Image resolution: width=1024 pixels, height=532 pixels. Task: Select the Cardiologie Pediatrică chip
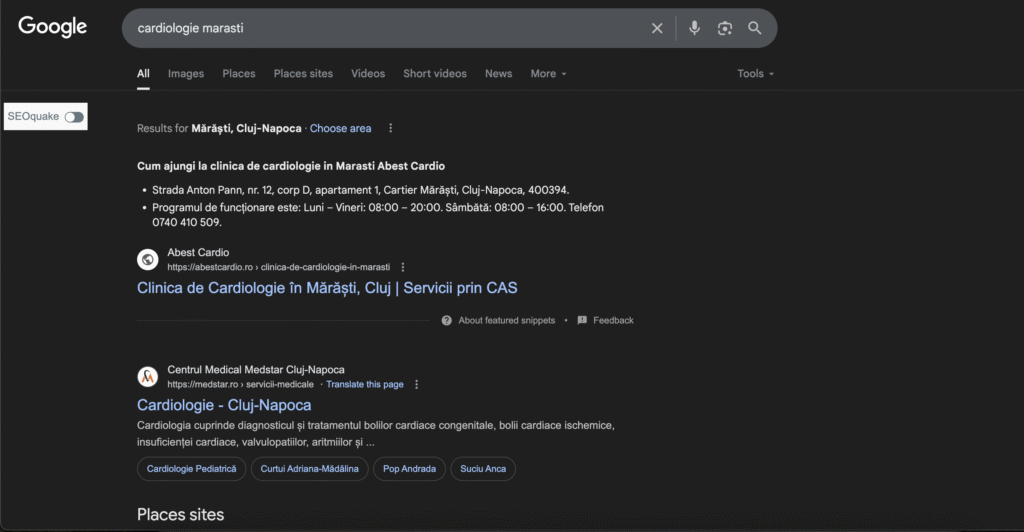191,469
